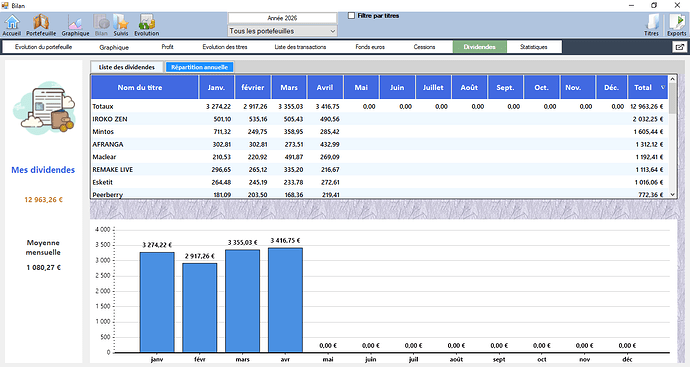Pop out the view with the detach icon
This screenshot has width=690, height=367.
679,47
